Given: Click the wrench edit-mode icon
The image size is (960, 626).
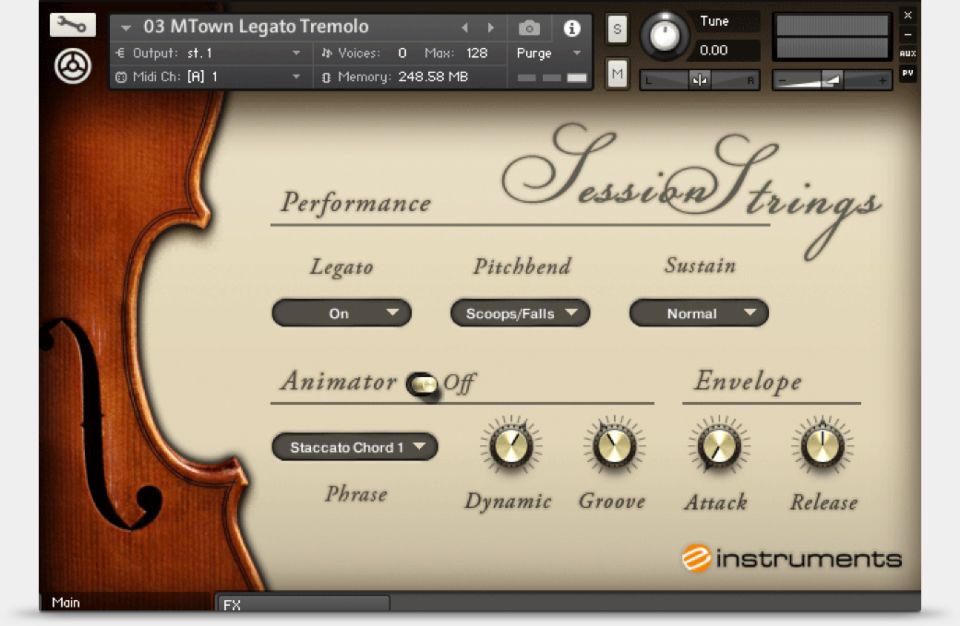Looking at the screenshot, I should click(72, 26).
